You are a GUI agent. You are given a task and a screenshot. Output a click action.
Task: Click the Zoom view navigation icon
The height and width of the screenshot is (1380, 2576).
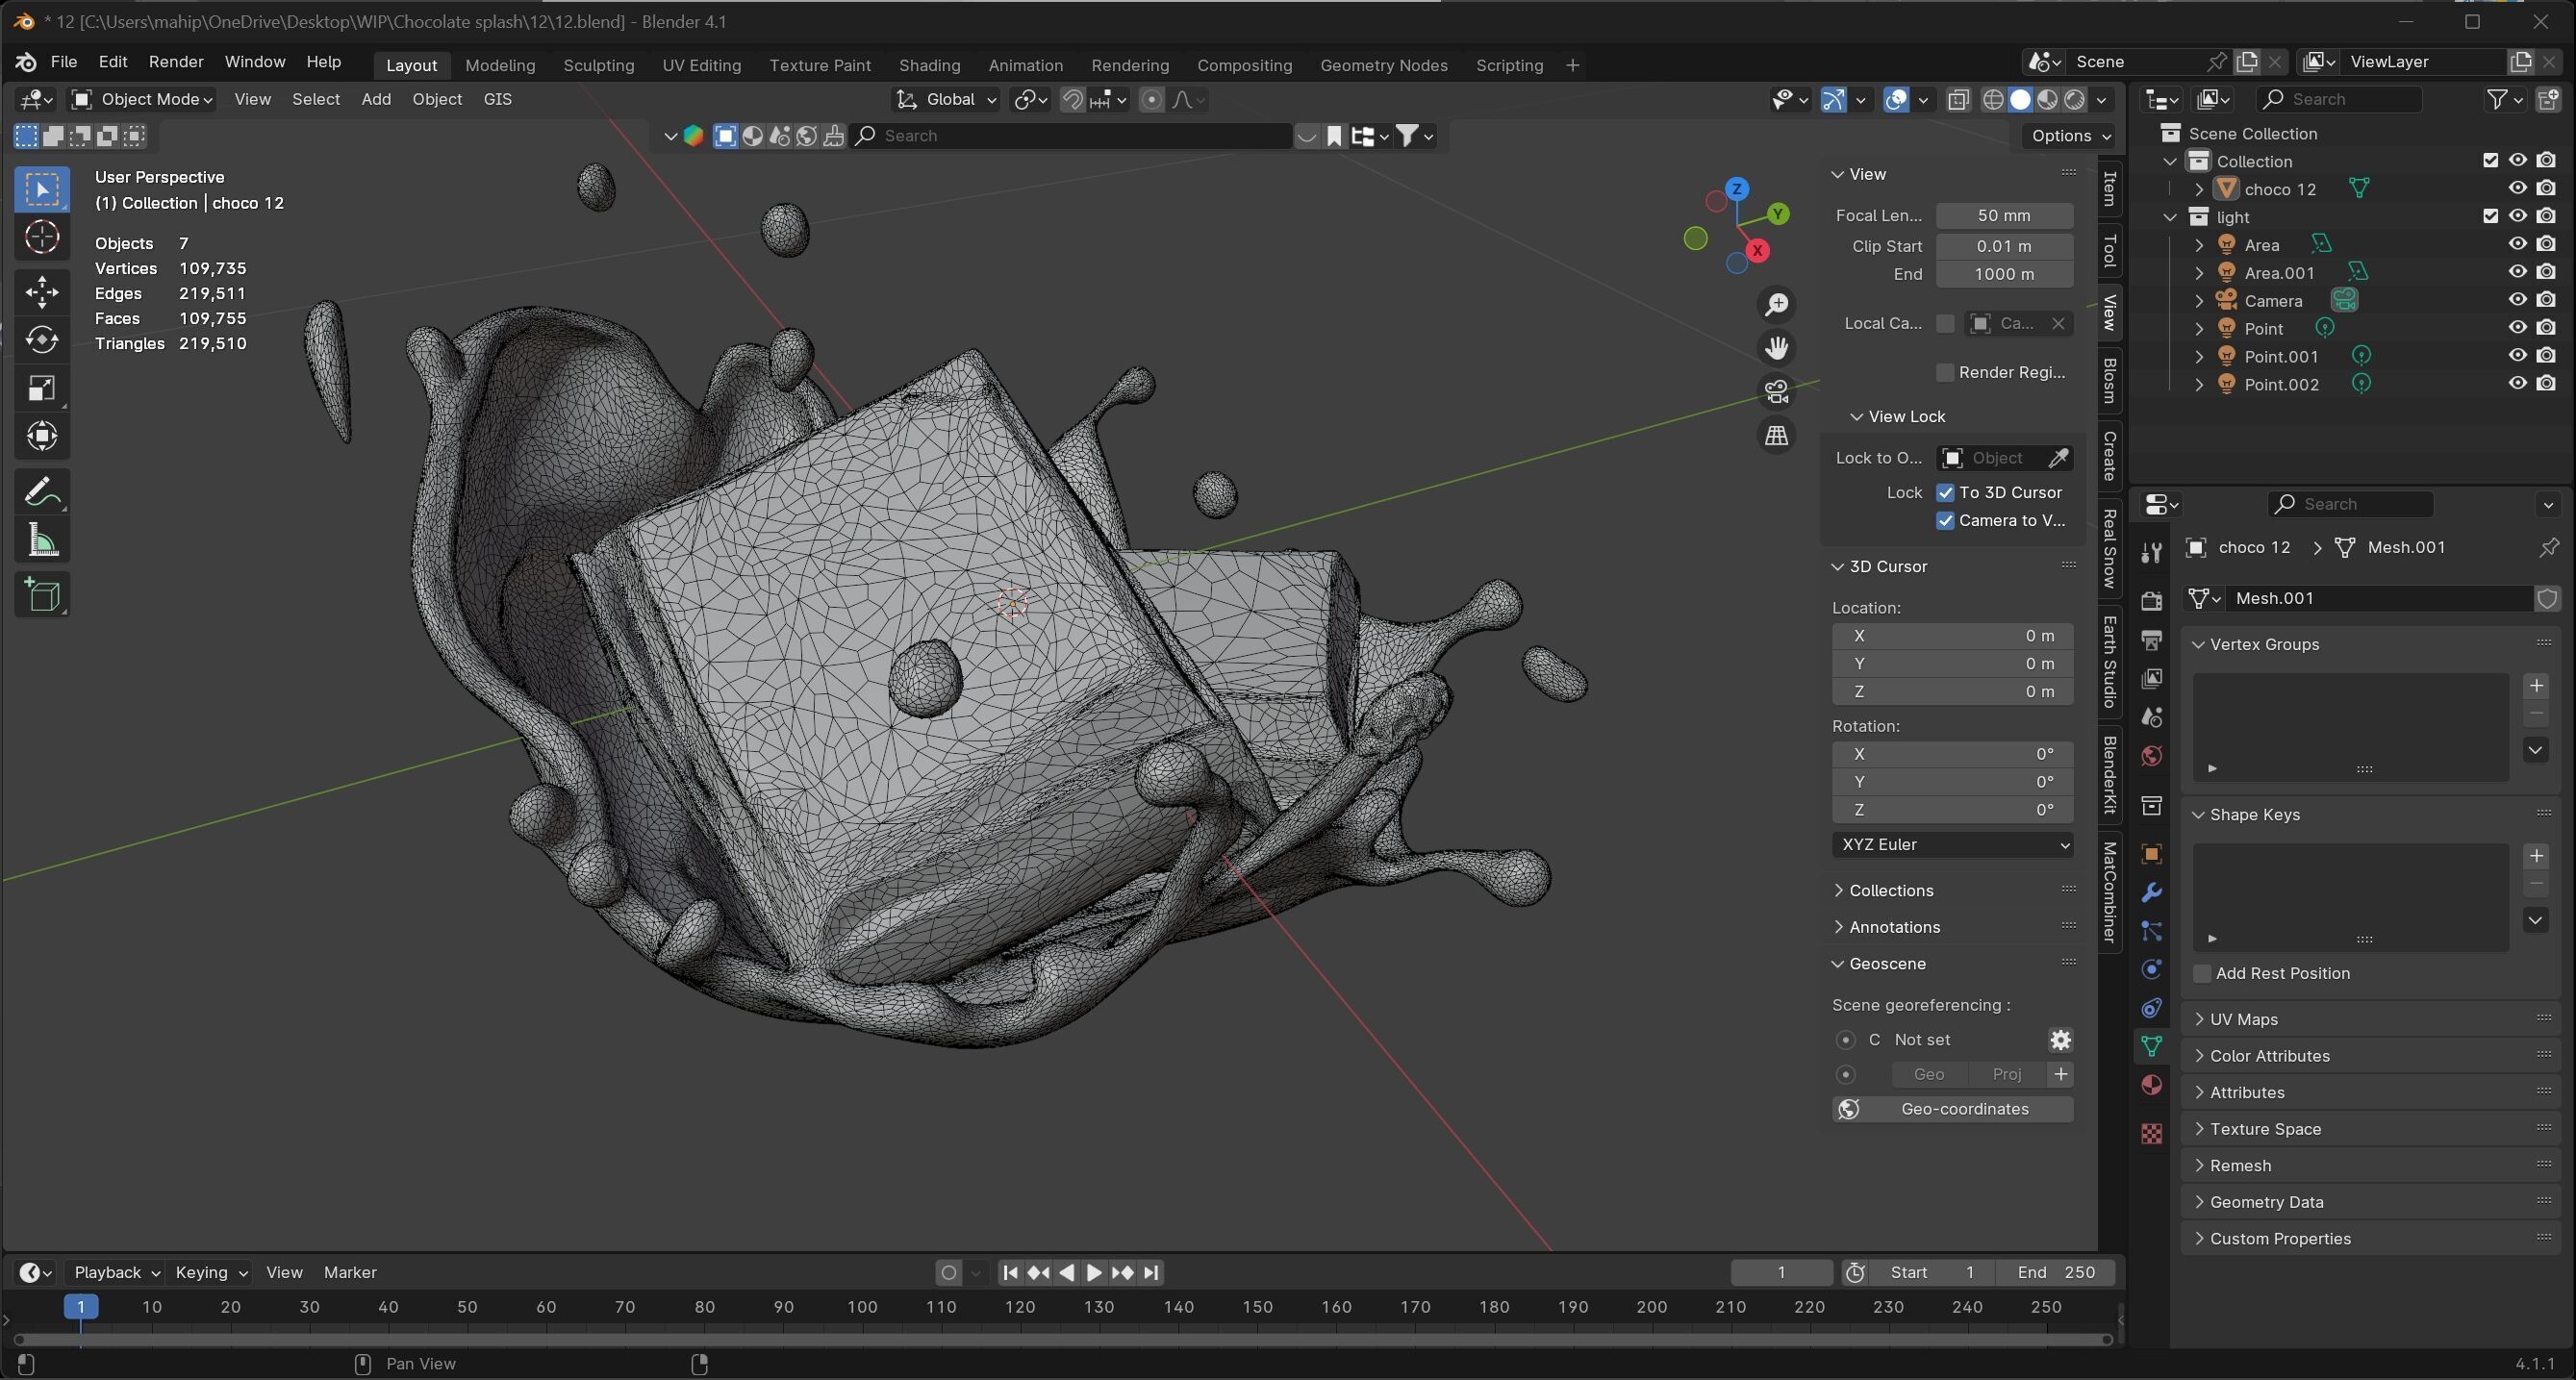coord(1776,304)
